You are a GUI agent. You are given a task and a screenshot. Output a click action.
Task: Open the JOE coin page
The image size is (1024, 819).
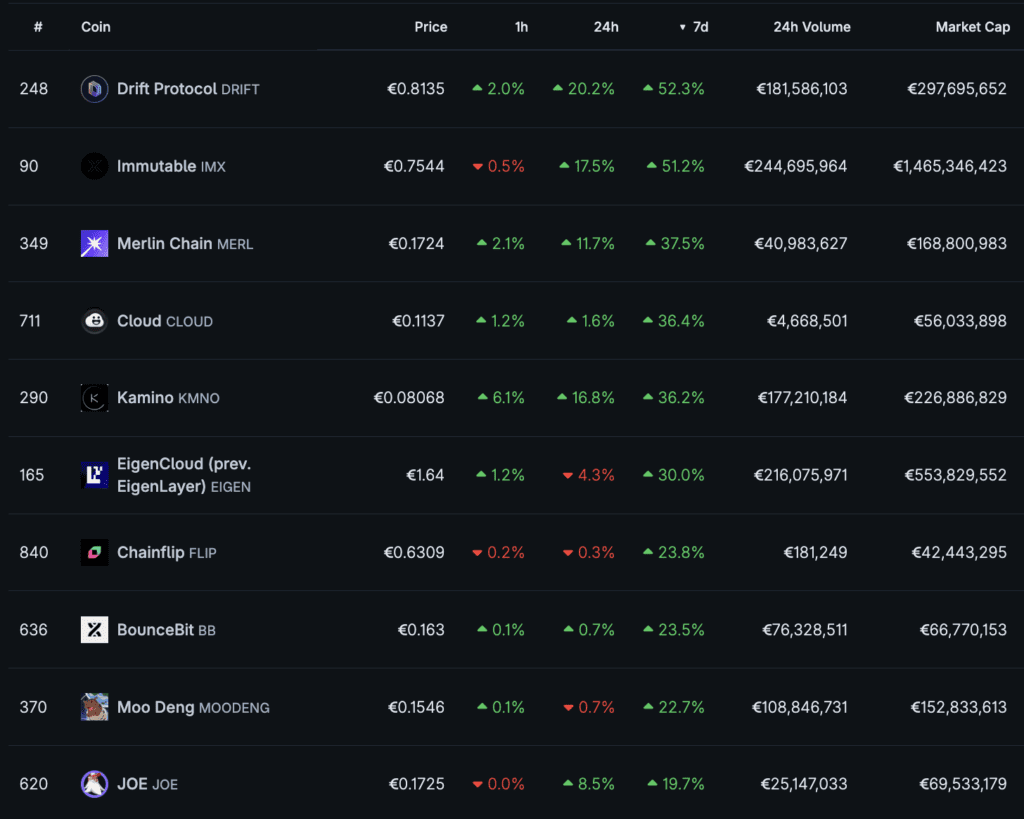coord(147,784)
